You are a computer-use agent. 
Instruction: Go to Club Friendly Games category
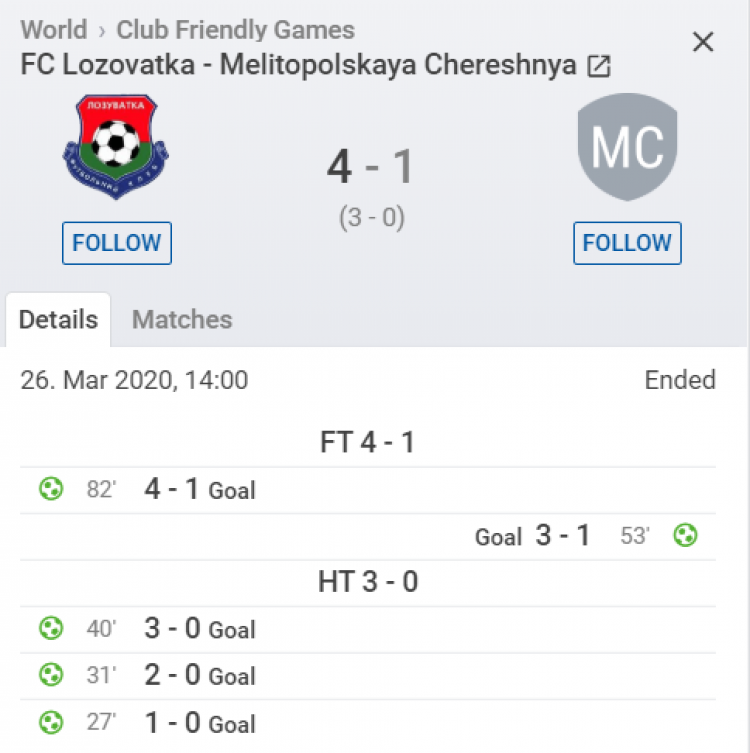[x=235, y=30]
